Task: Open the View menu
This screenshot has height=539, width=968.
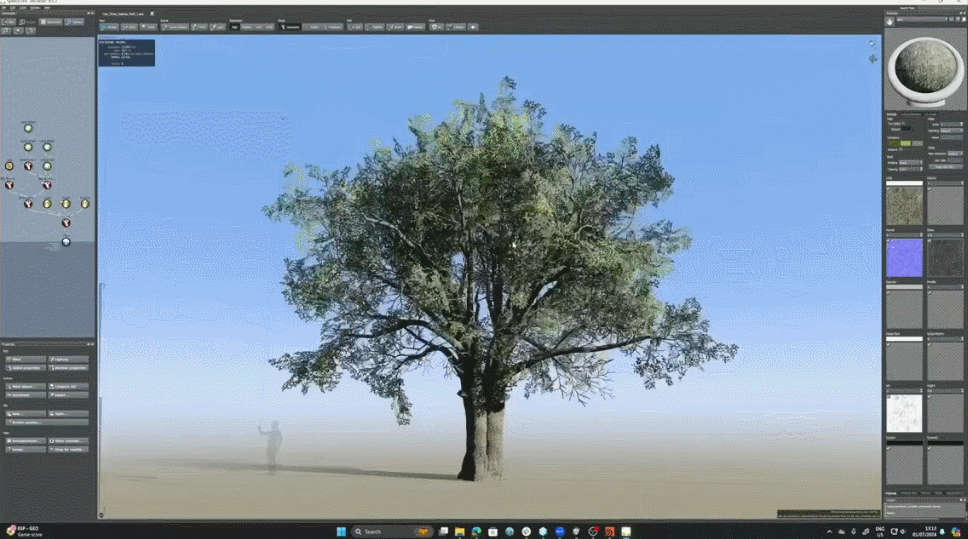Action: (x=23, y=8)
